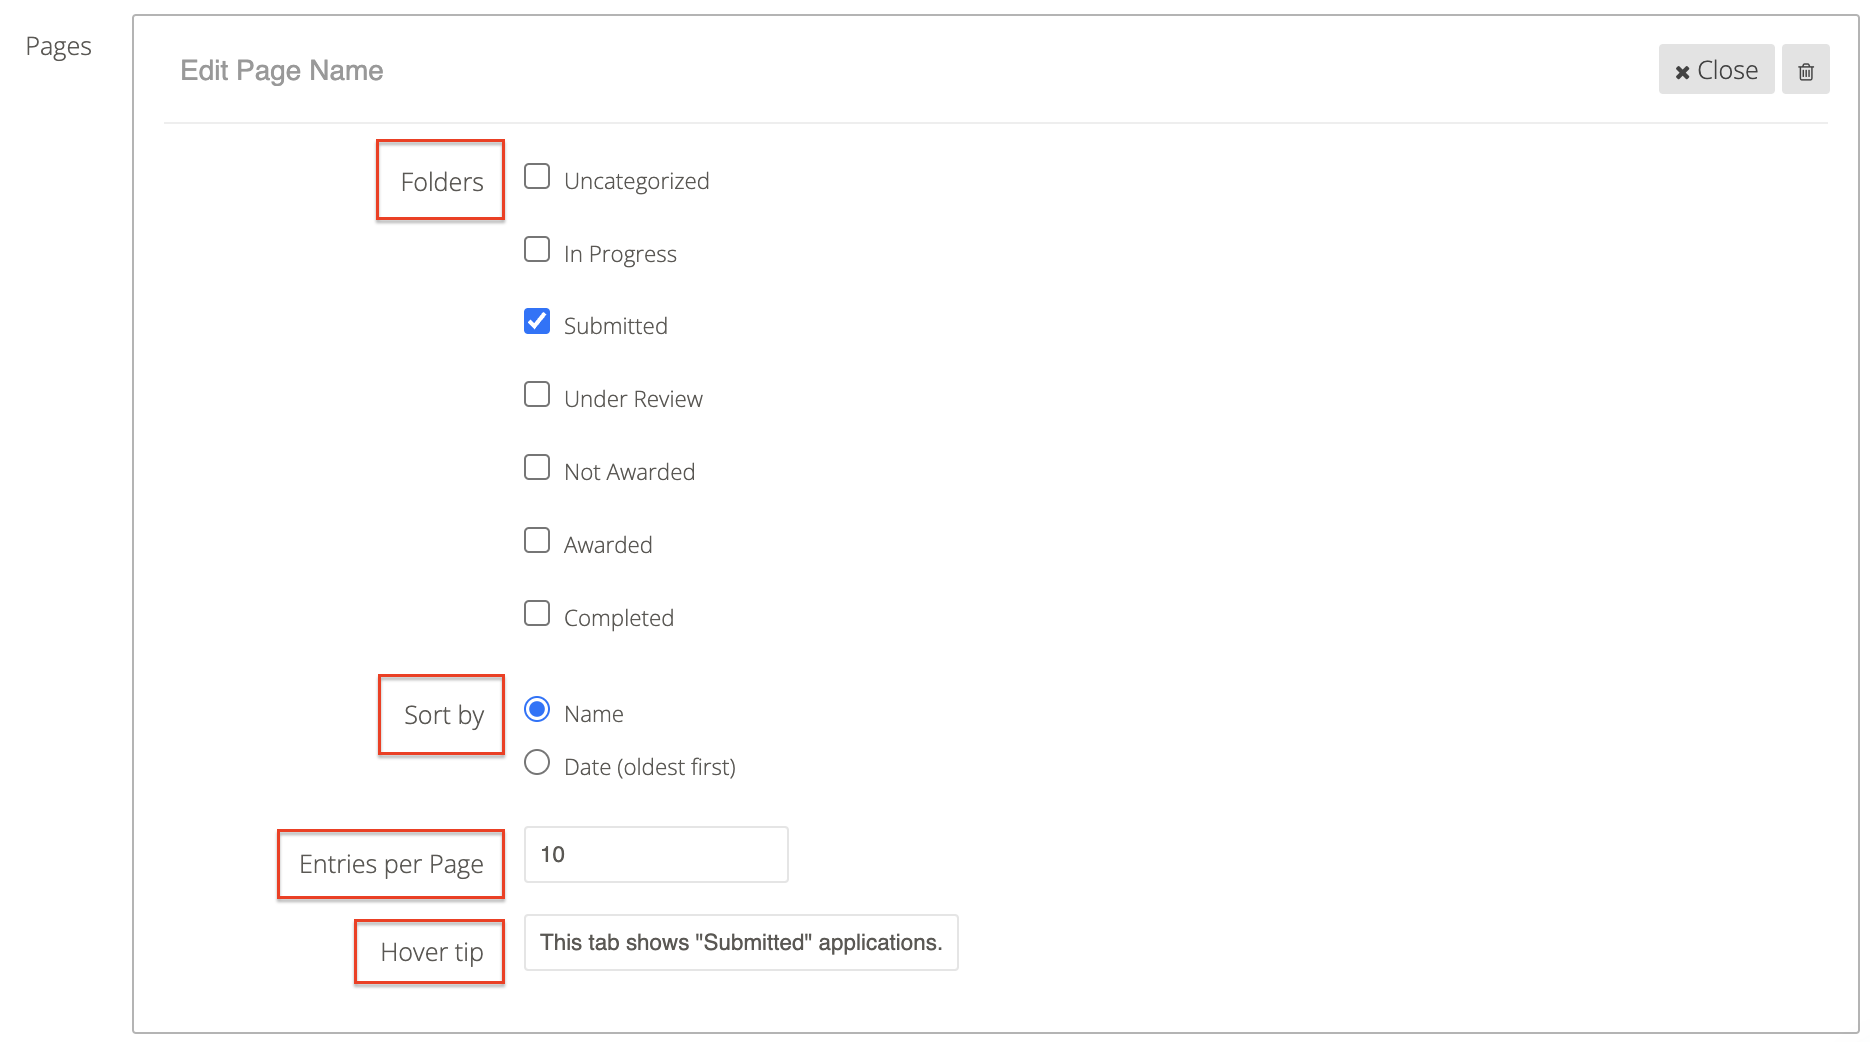Click the Hover tip label
The height and width of the screenshot is (1042, 1870).
pyautogui.click(x=432, y=952)
